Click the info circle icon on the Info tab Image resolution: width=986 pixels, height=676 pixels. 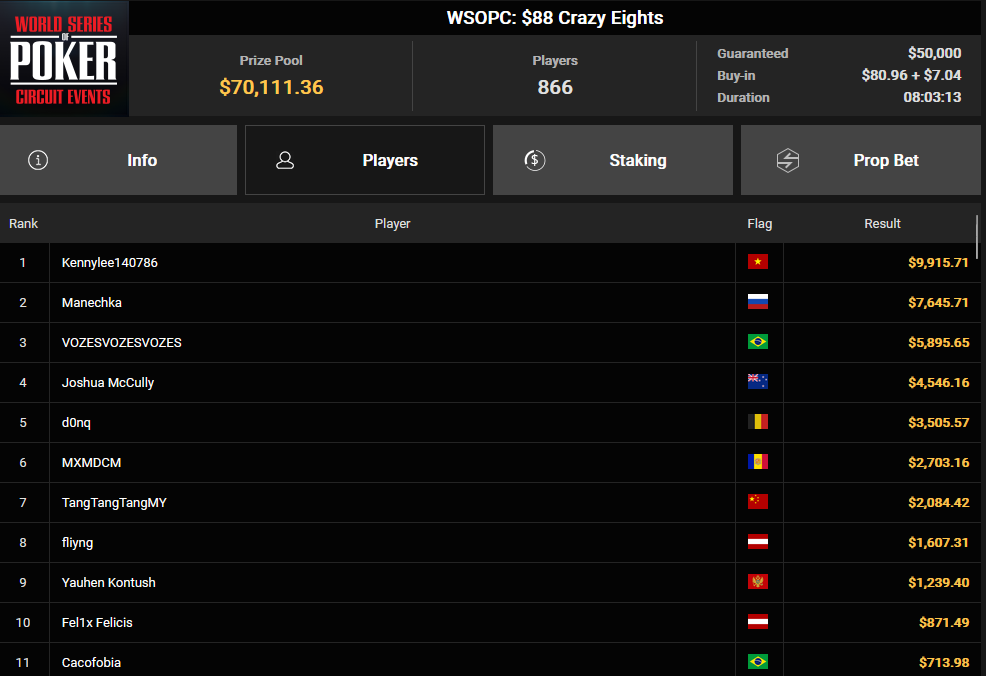[38, 159]
